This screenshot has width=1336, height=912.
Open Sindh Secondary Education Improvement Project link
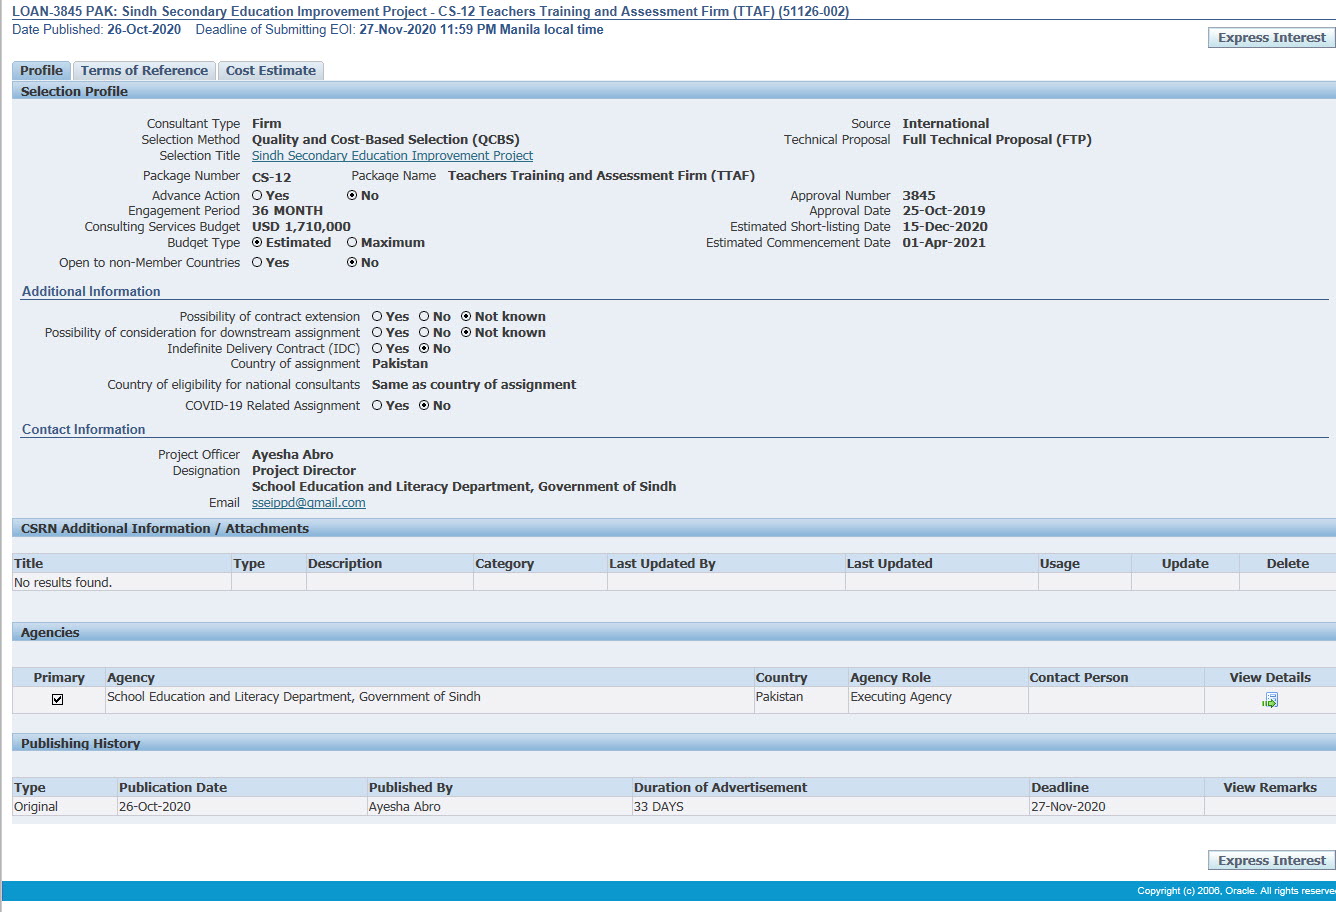pos(392,156)
